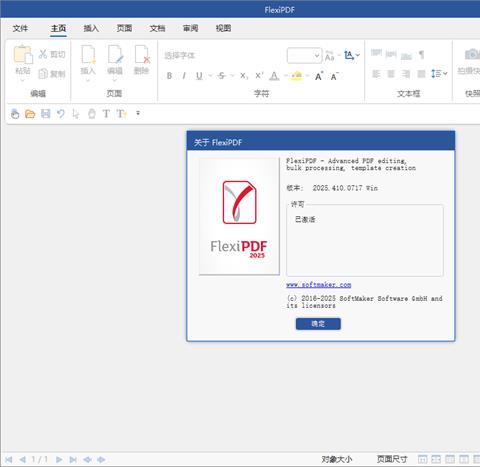This screenshot has width=480, height=467.
Task: Click the Undo arrow icon
Action: pyautogui.click(x=61, y=114)
